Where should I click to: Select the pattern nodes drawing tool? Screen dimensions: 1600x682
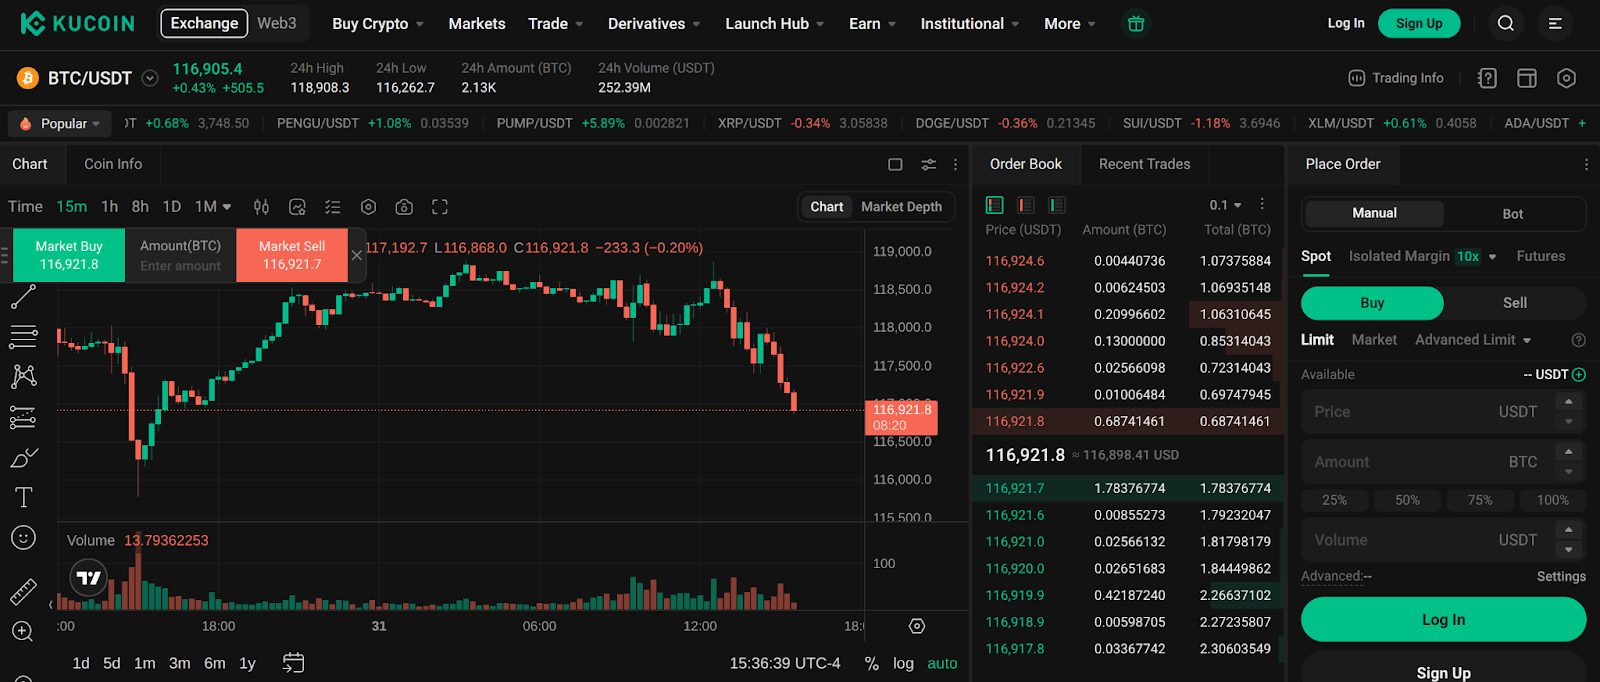(23, 376)
